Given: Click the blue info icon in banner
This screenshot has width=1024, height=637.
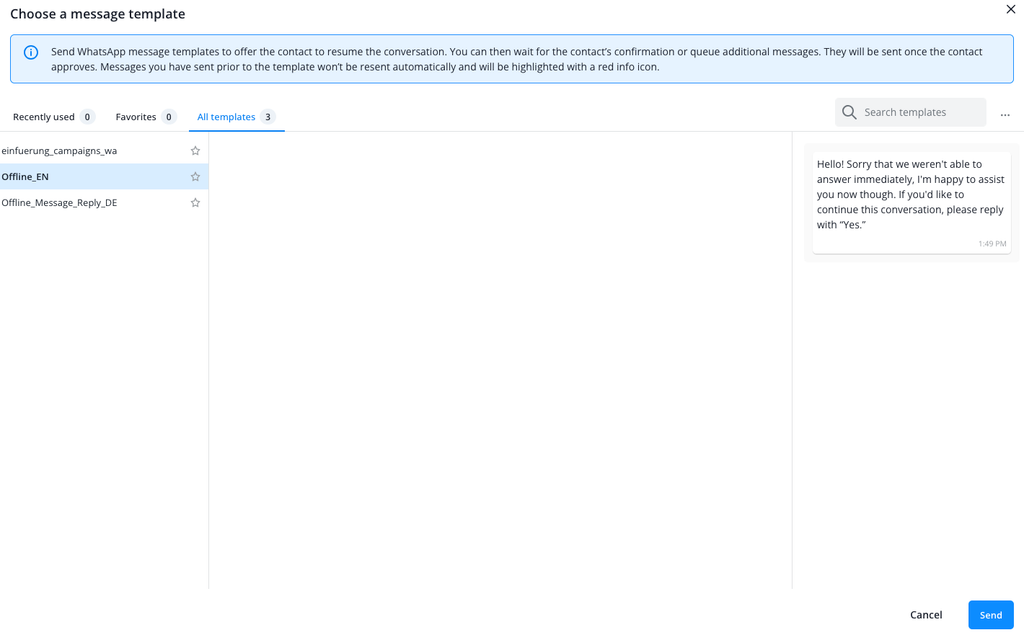Looking at the screenshot, I should [31, 52].
